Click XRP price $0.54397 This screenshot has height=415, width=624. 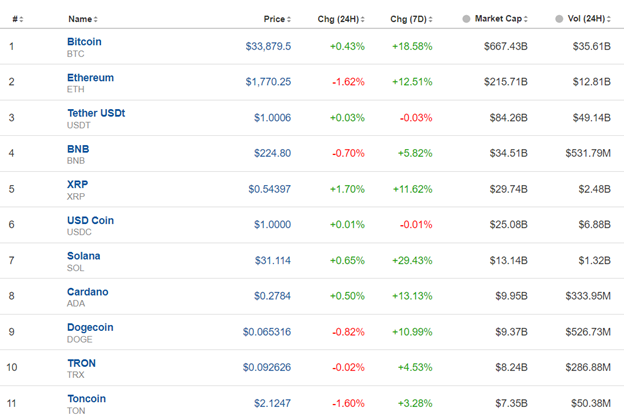click(269, 189)
